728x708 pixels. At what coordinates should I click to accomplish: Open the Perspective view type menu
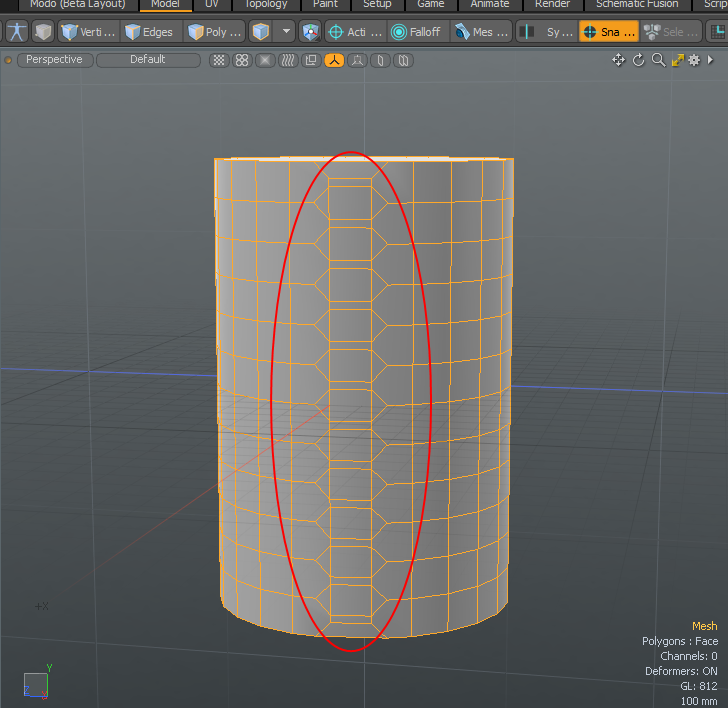tap(54, 60)
